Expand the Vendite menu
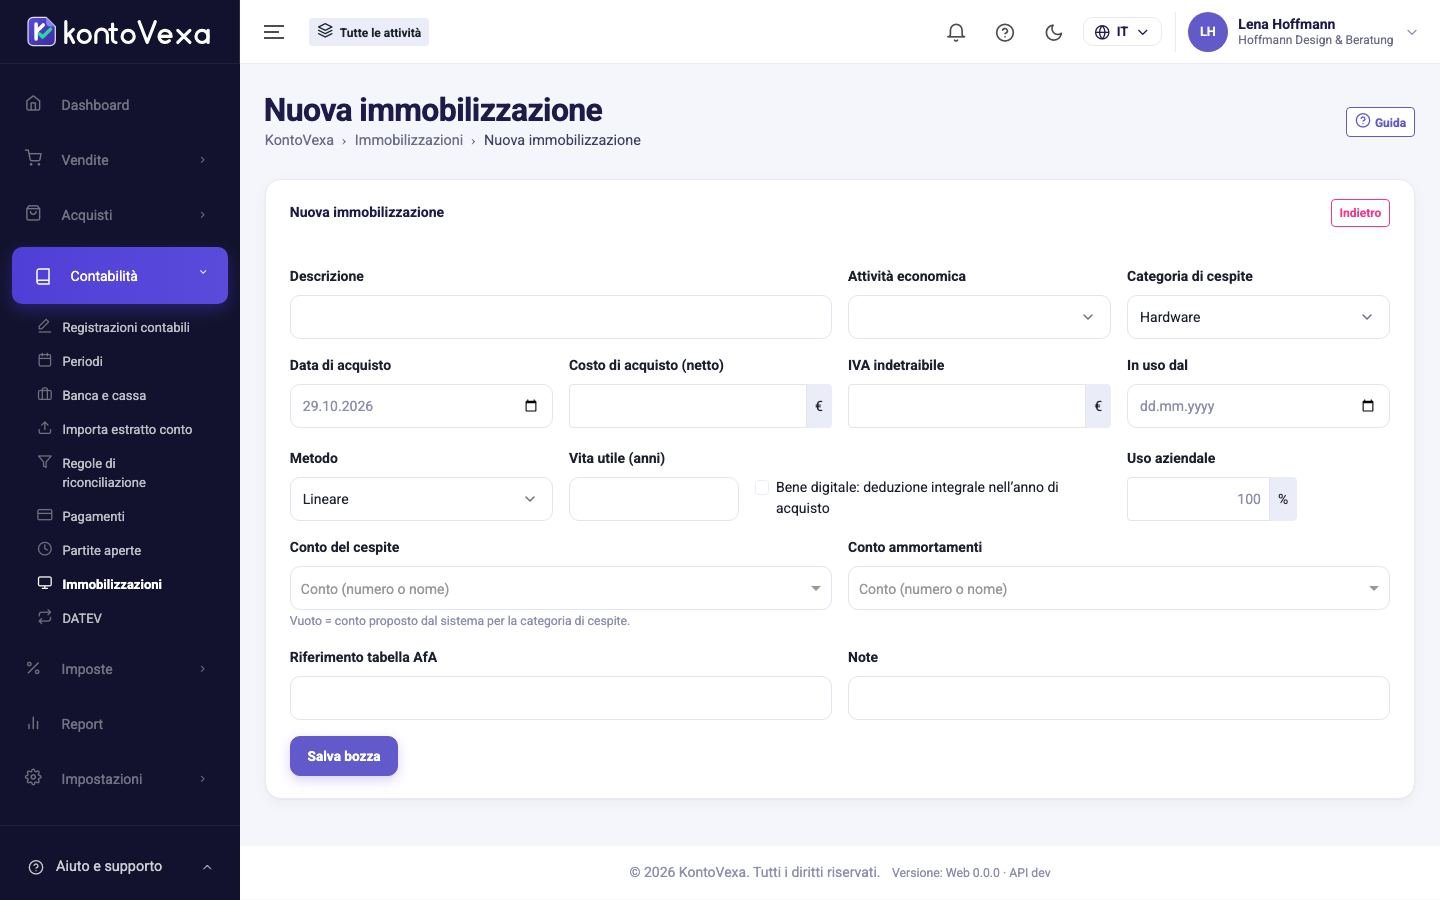Image resolution: width=1440 pixels, height=900 pixels. click(x=120, y=160)
